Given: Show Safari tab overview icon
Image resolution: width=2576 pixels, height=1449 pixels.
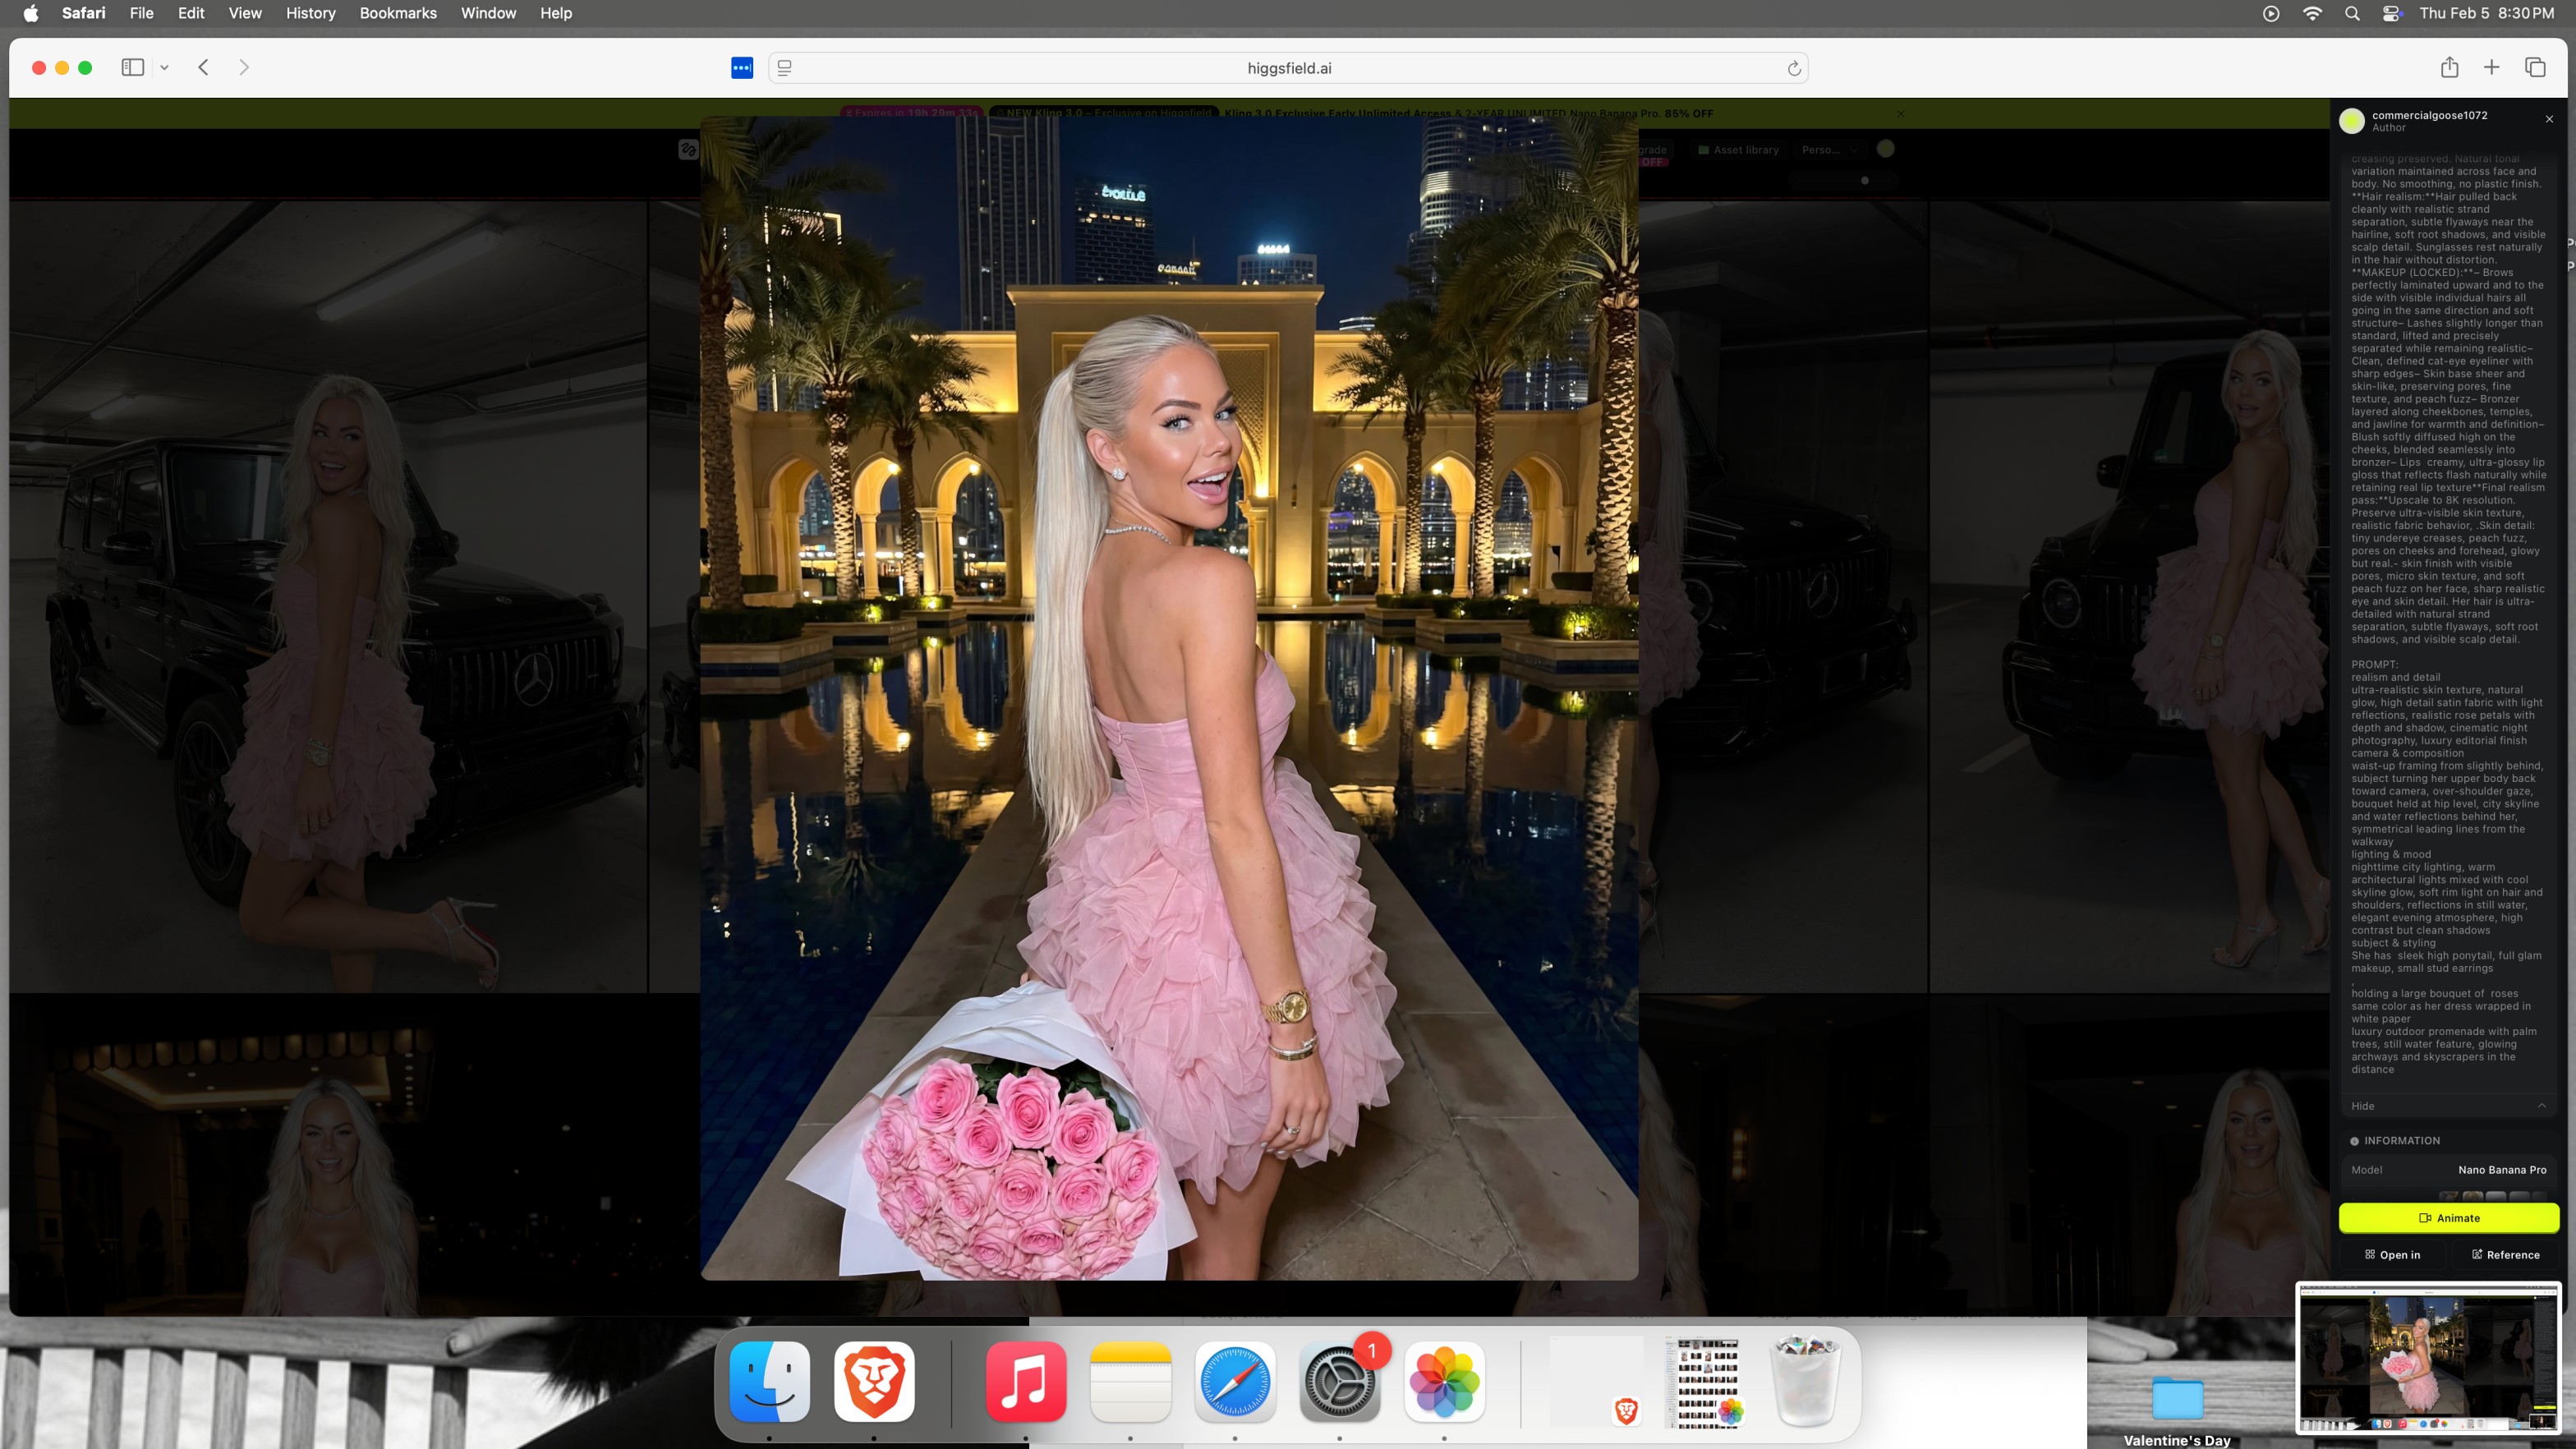Looking at the screenshot, I should pyautogui.click(x=2534, y=67).
